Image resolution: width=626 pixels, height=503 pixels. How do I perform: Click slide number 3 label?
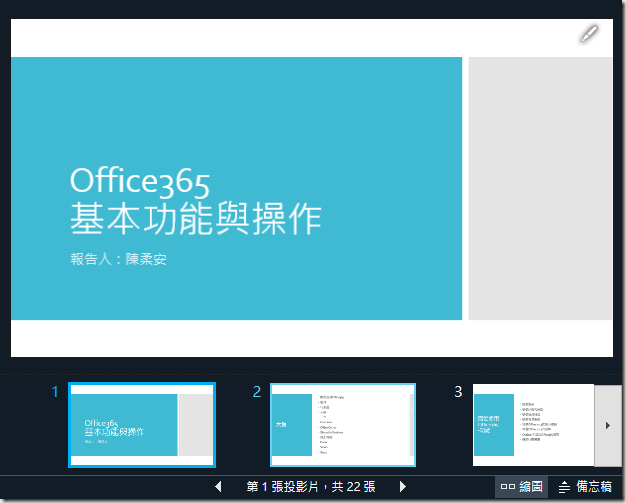(458, 392)
